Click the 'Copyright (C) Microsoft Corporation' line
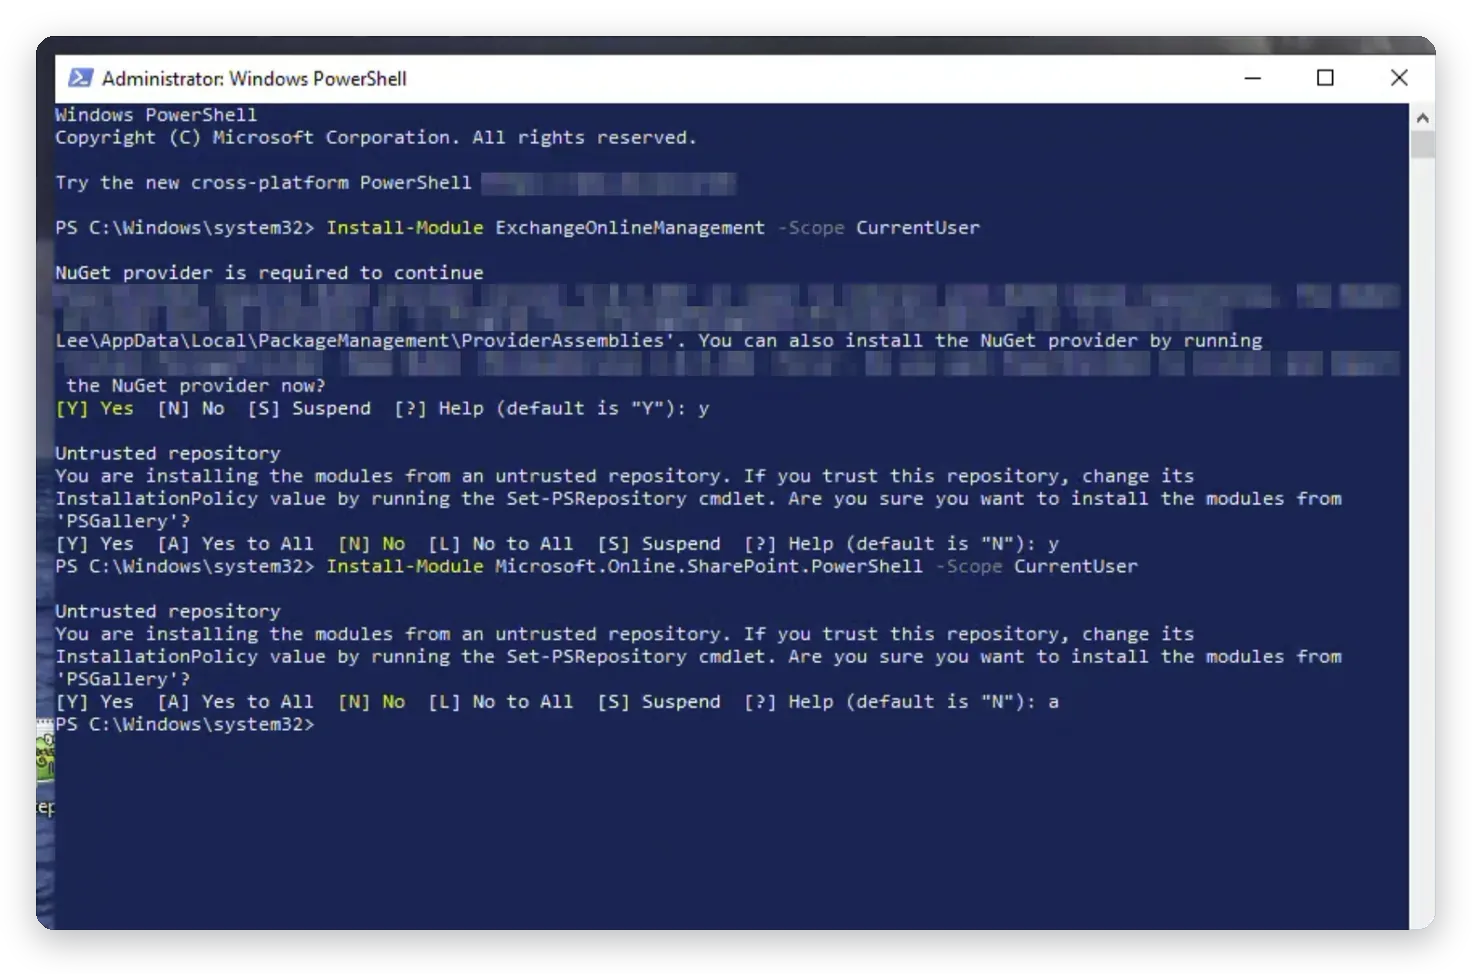Viewport: 1472px width, 974px height. pos(375,138)
